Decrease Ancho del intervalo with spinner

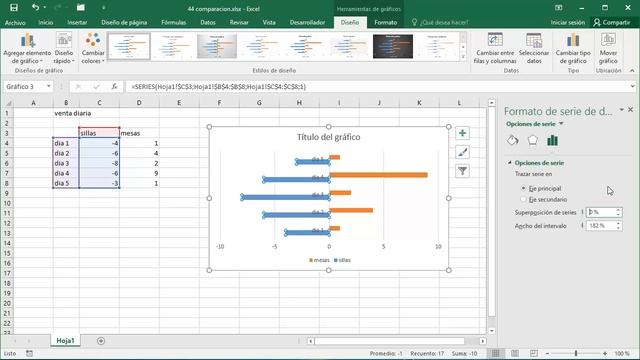pos(619,228)
